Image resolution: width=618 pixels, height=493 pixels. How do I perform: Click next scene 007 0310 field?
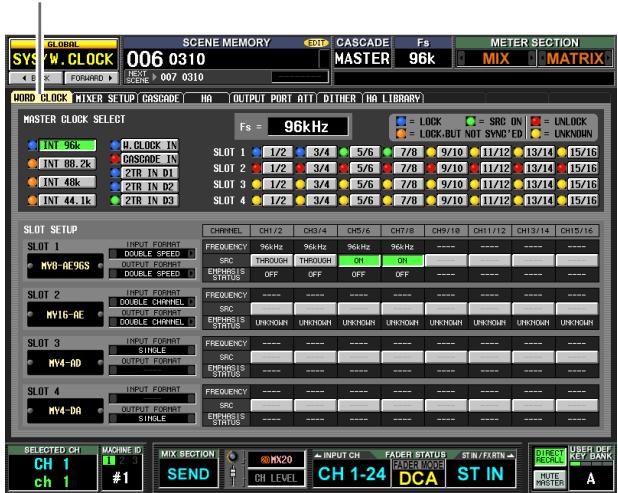pos(181,77)
